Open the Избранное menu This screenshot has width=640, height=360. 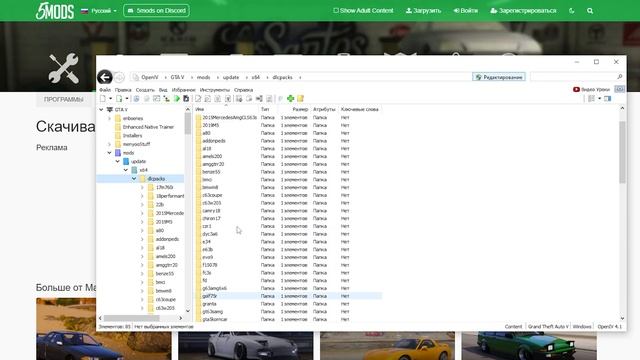pos(183,90)
